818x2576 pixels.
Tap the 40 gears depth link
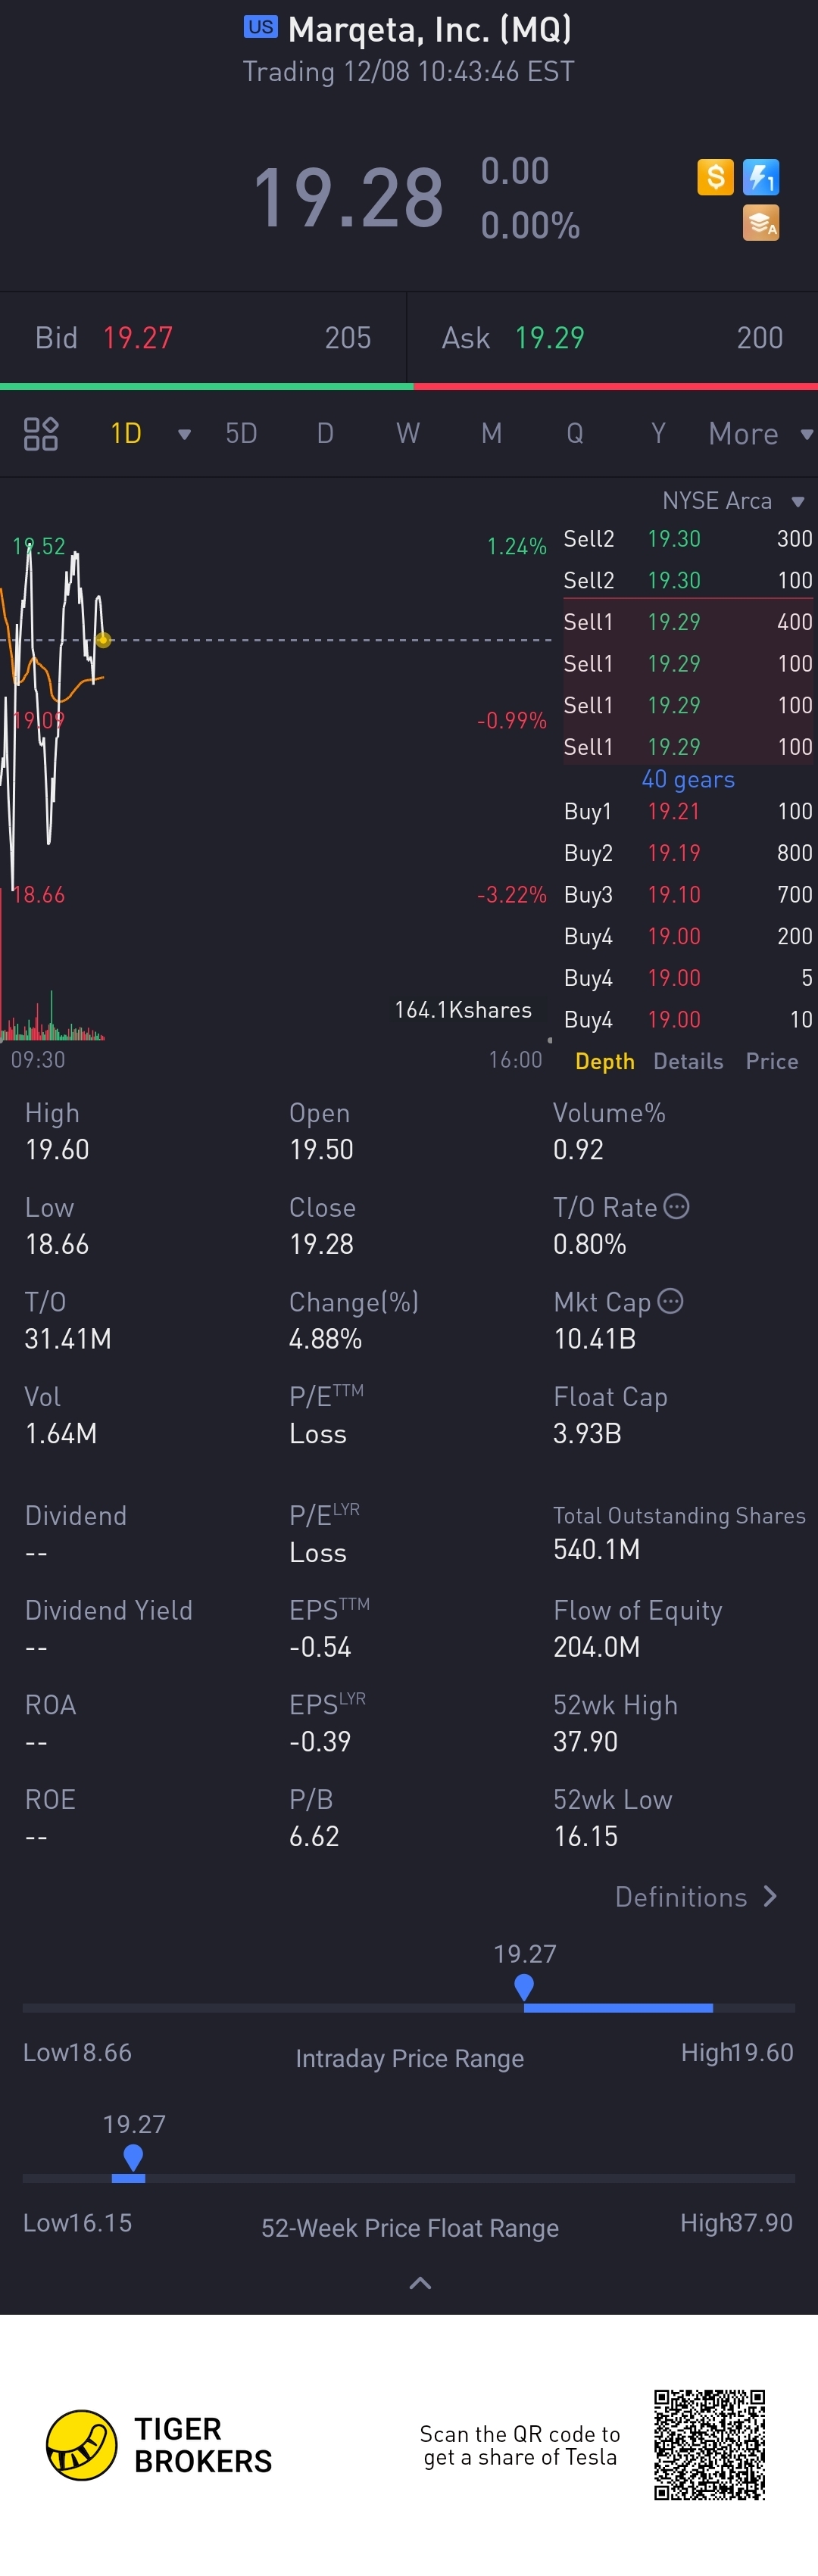(688, 779)
